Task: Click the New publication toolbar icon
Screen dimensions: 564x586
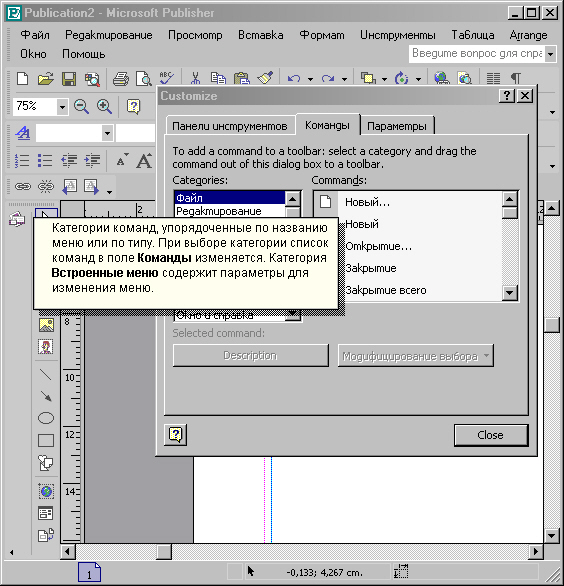Action: [23, 79]
